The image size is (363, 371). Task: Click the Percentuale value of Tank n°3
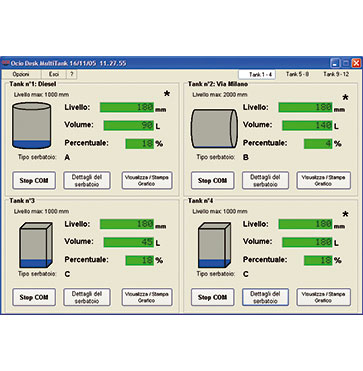point(140,260)
